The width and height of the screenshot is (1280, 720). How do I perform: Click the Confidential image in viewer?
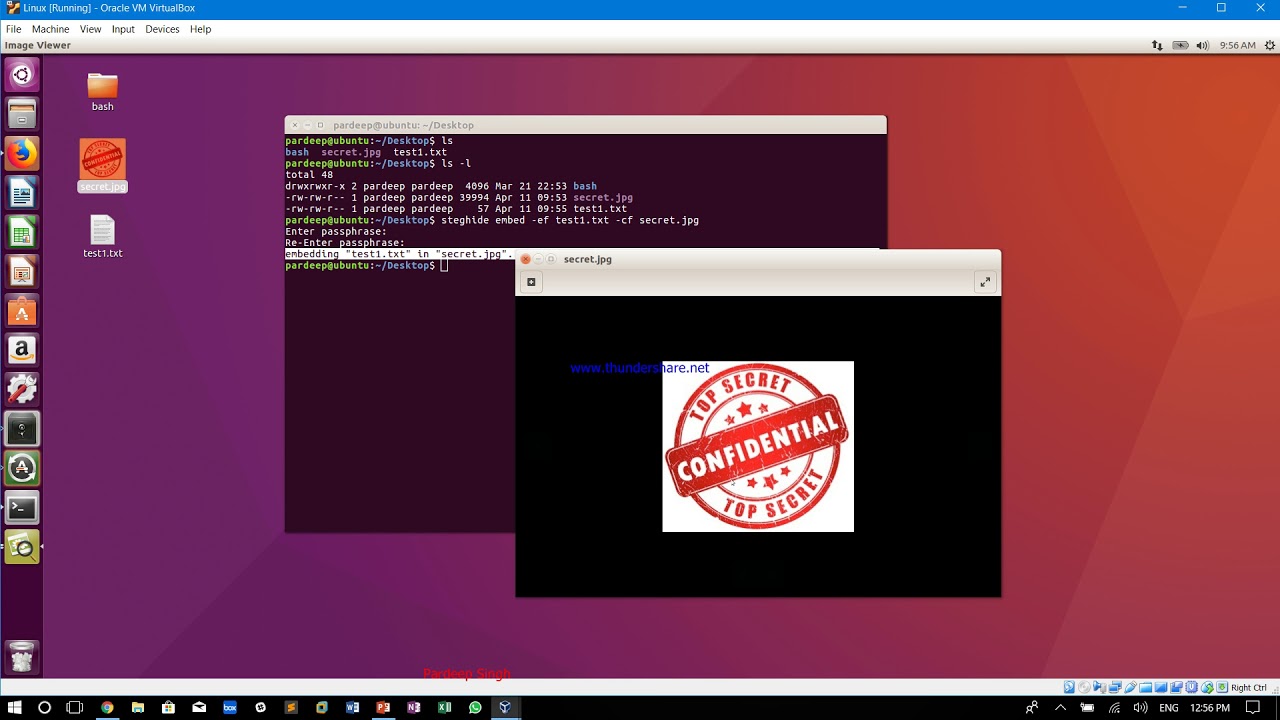click(x=758, y=446)
